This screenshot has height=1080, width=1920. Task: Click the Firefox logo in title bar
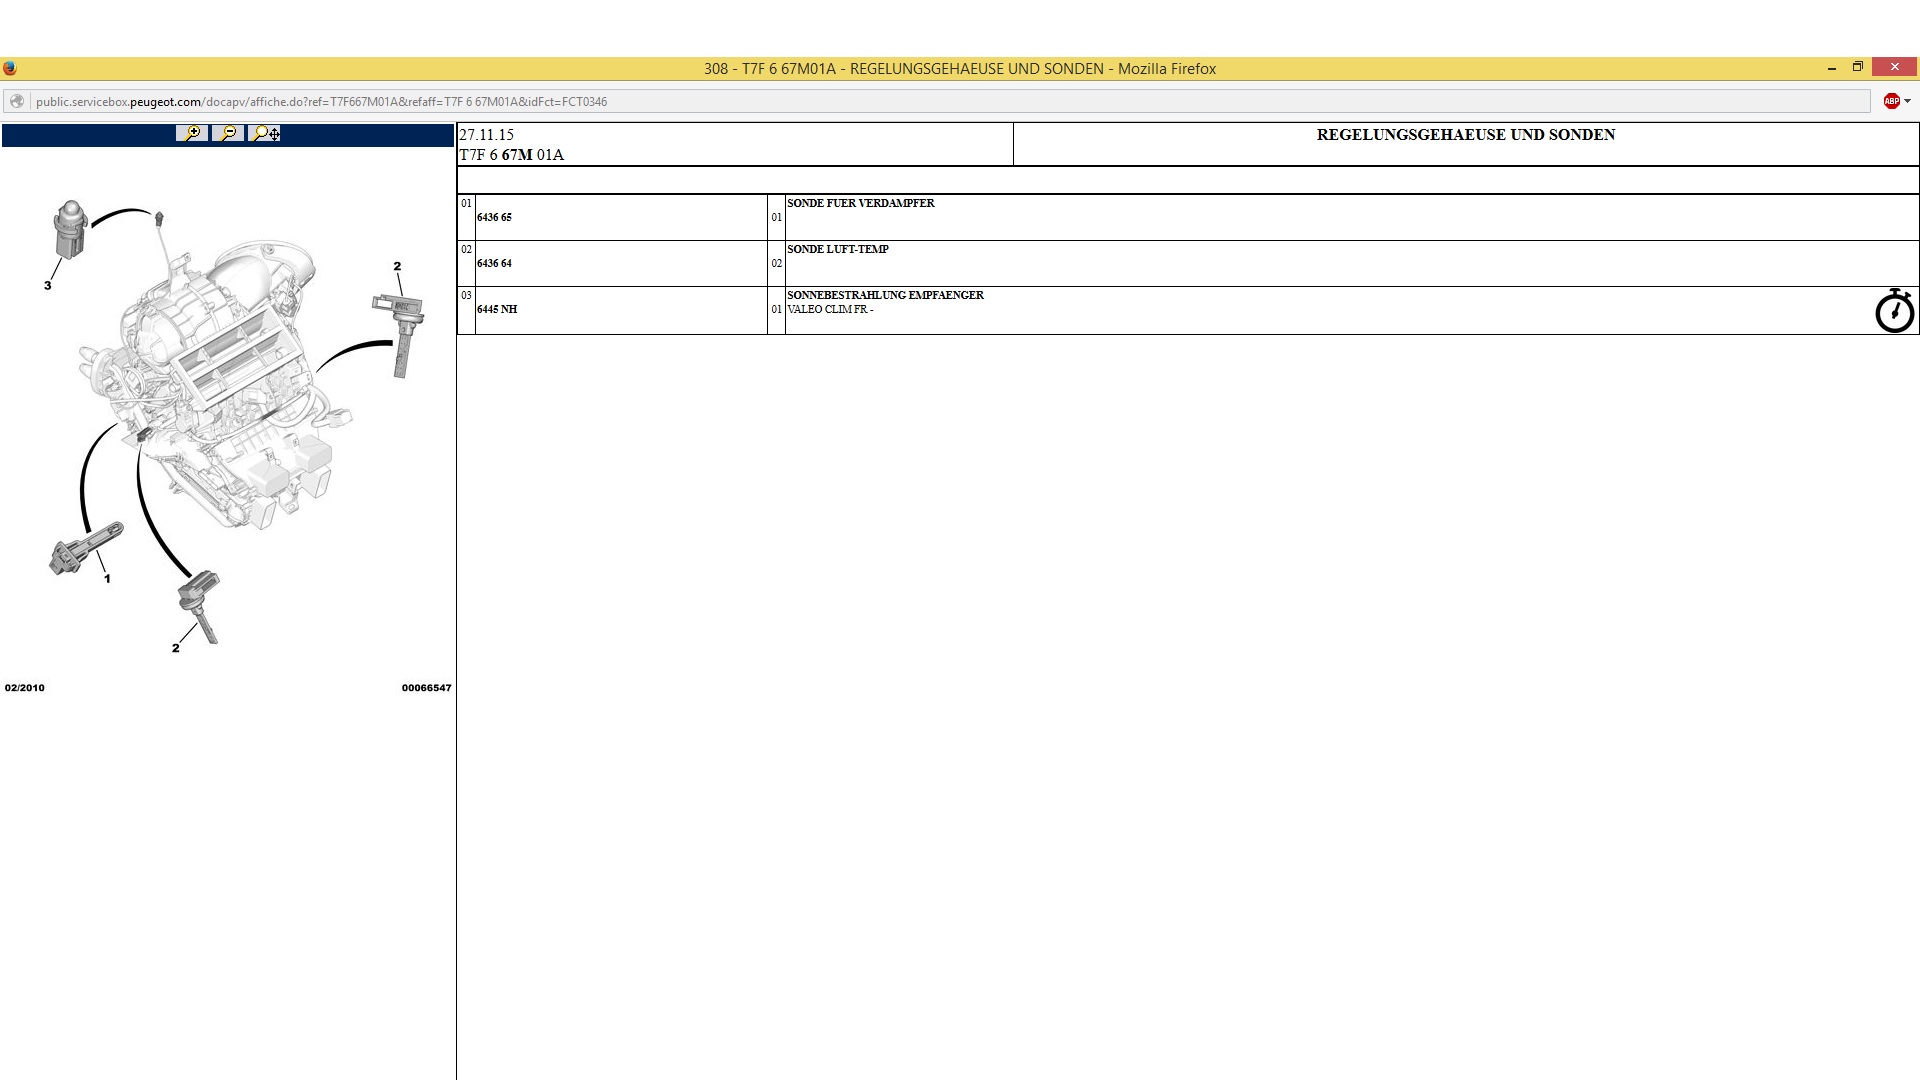[10, 68]
